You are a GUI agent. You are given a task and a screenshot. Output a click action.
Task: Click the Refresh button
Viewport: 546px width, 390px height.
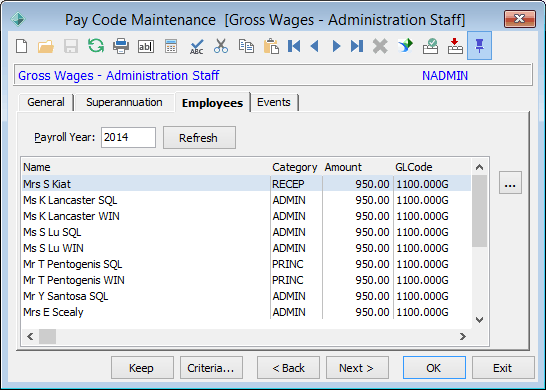(x=200, y=138)
